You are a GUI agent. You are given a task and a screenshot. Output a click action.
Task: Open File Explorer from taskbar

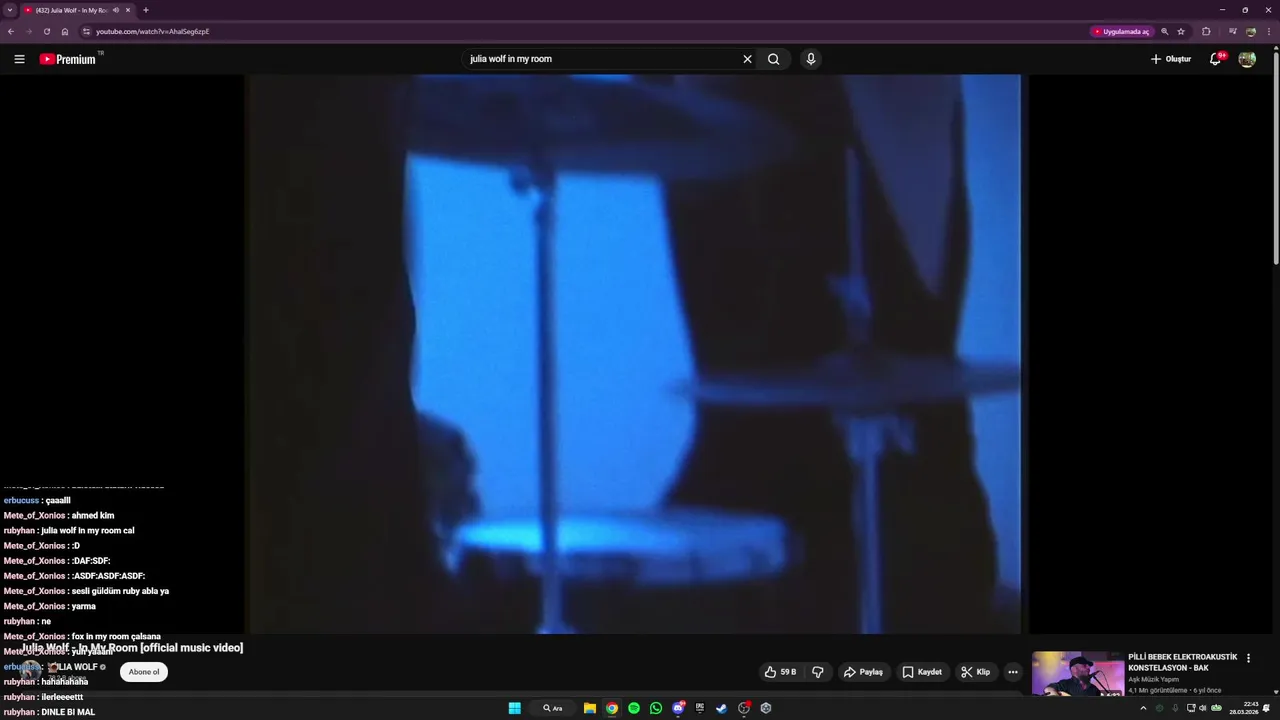point(590,708)
